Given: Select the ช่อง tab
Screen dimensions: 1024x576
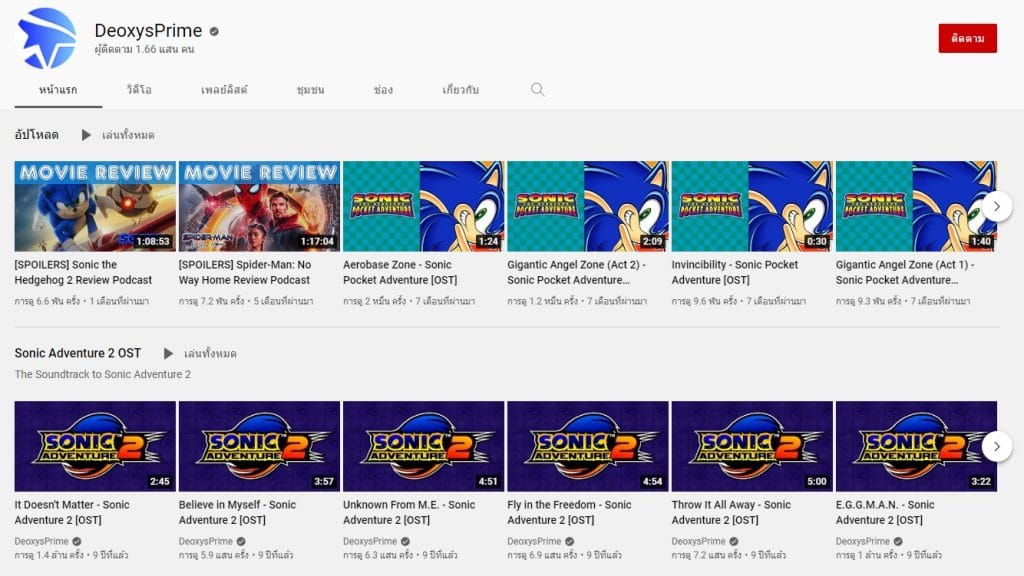Looking at the screenshot, I should click(383, 89).
